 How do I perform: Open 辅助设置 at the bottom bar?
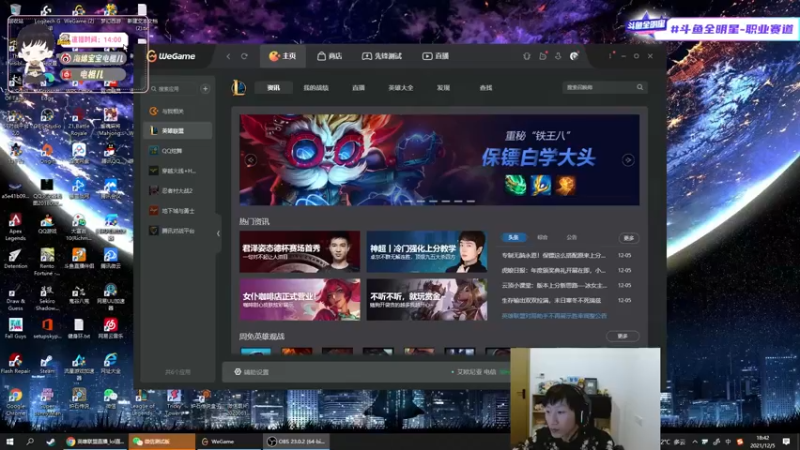(252, 372)
